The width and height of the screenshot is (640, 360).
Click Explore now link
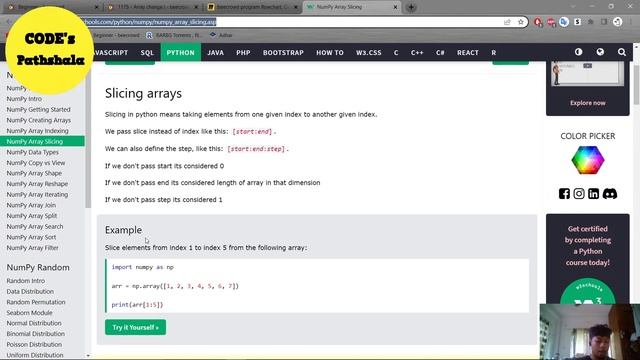click(x=588, y=103)
